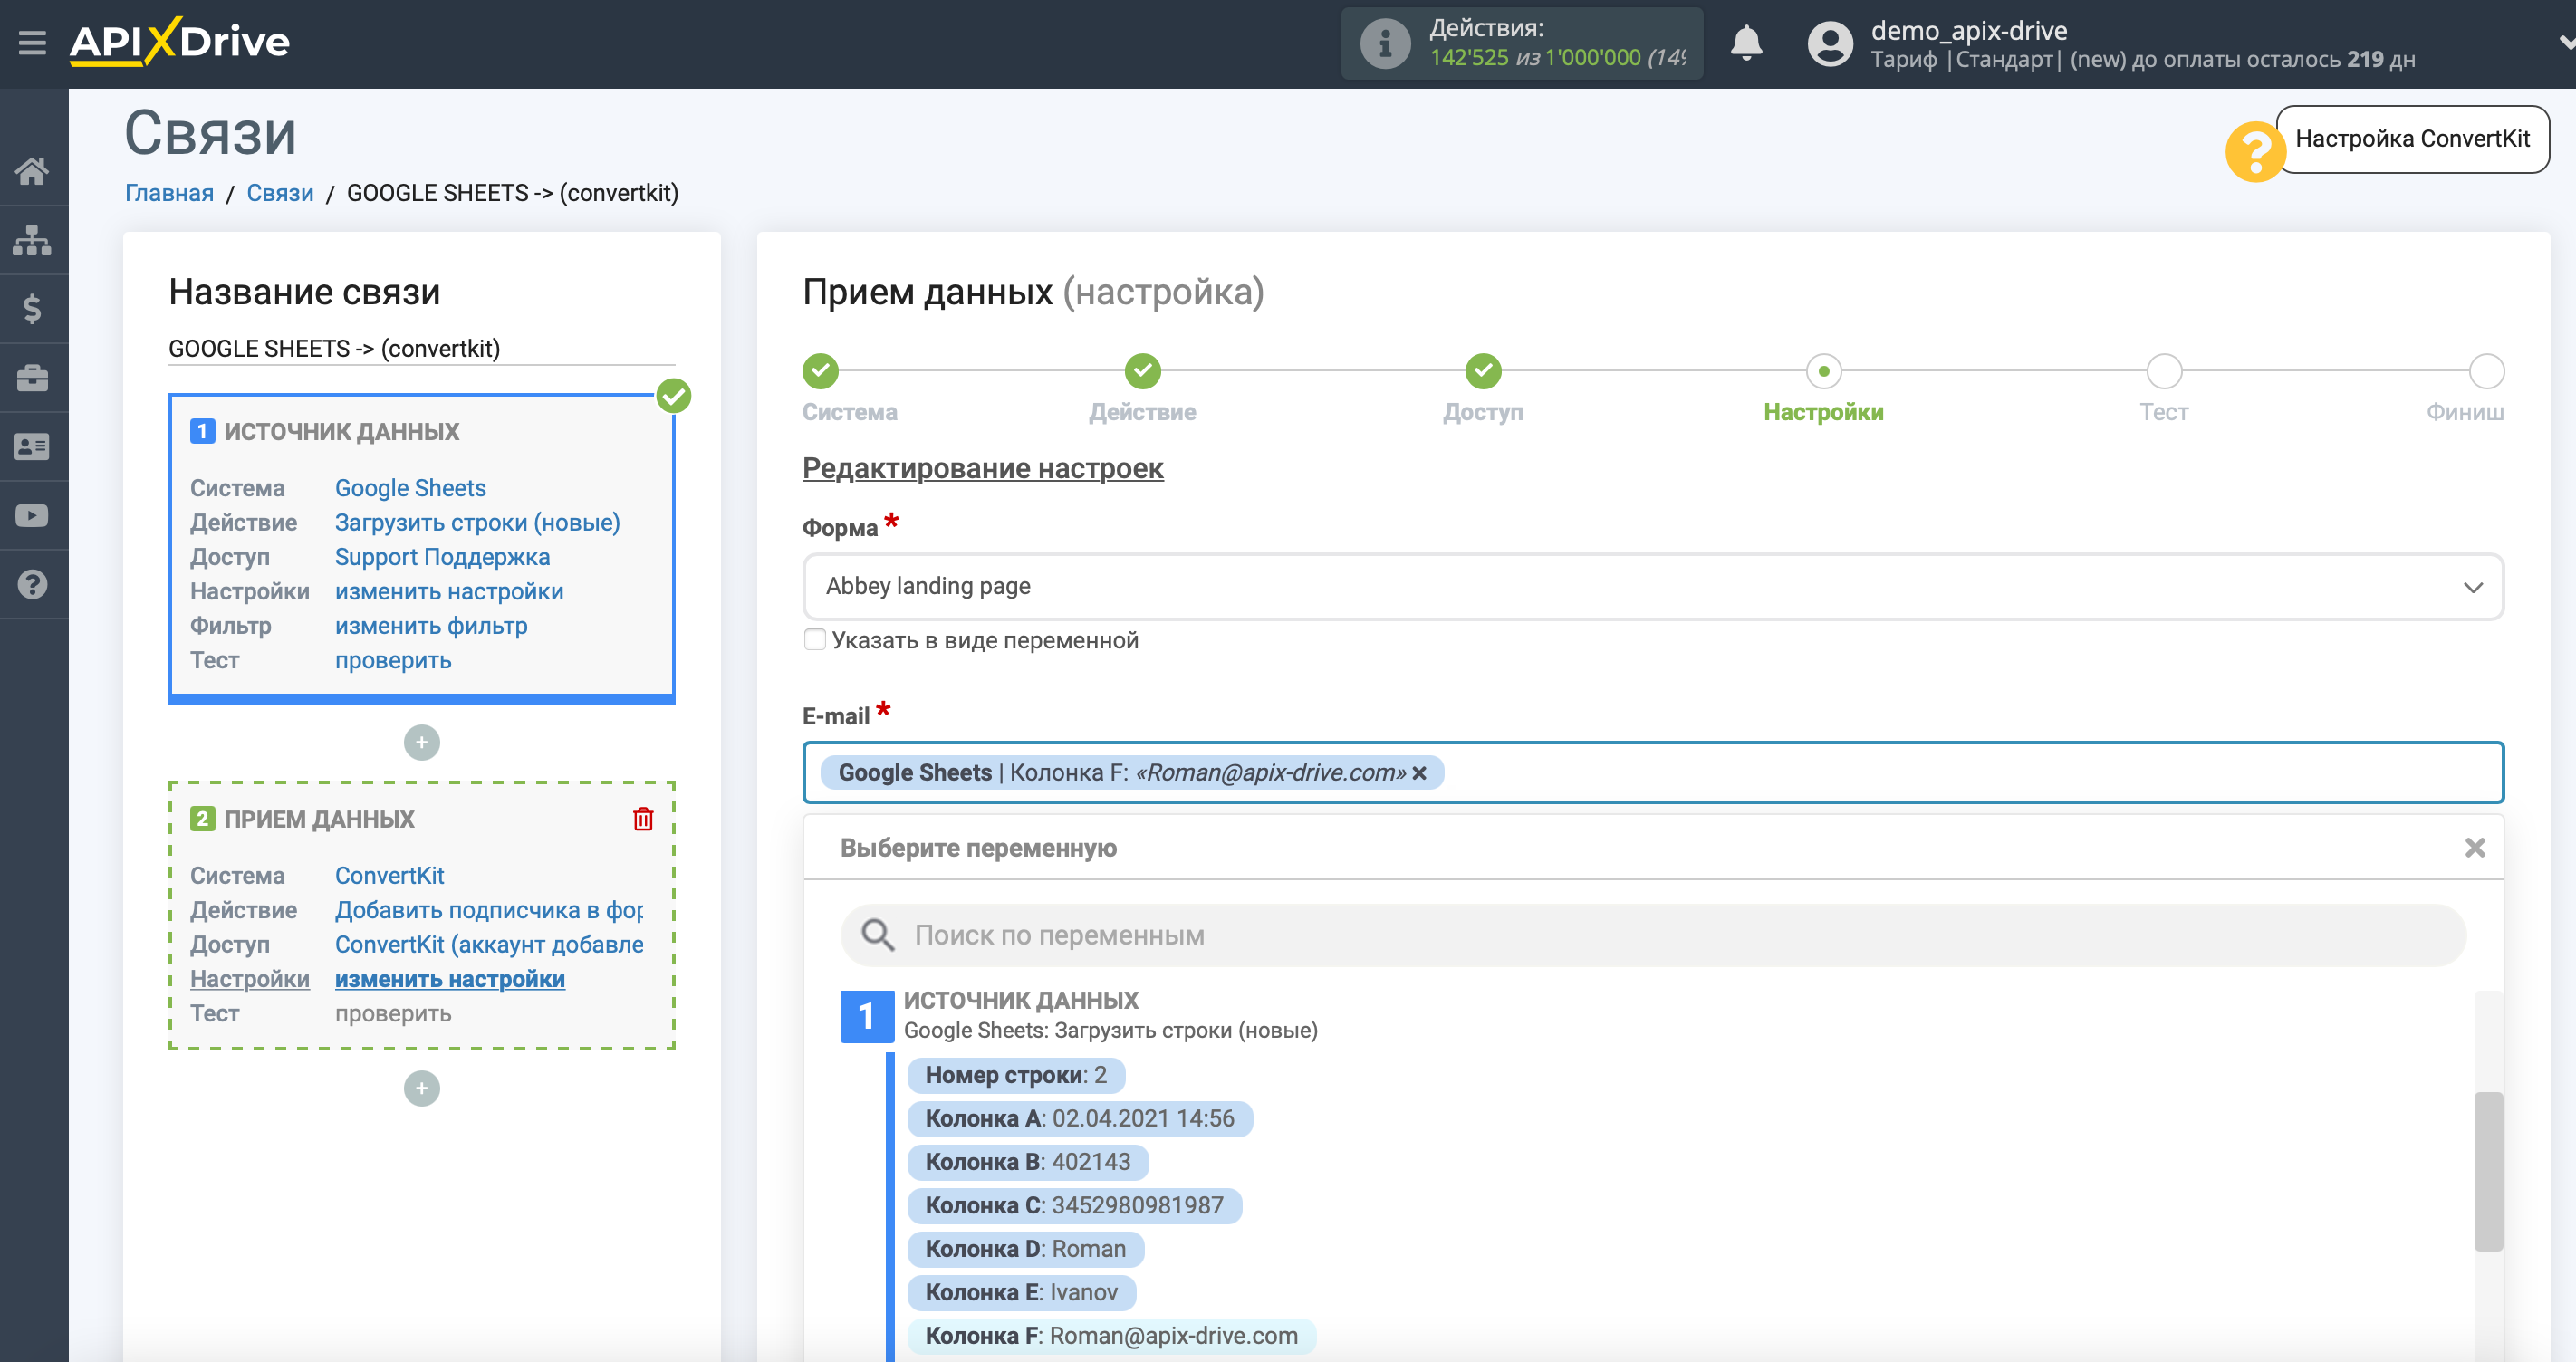2576x1362 pixels.
Task: Open Настройка ConvertKit help
Action: click(x=2412, y=139)
